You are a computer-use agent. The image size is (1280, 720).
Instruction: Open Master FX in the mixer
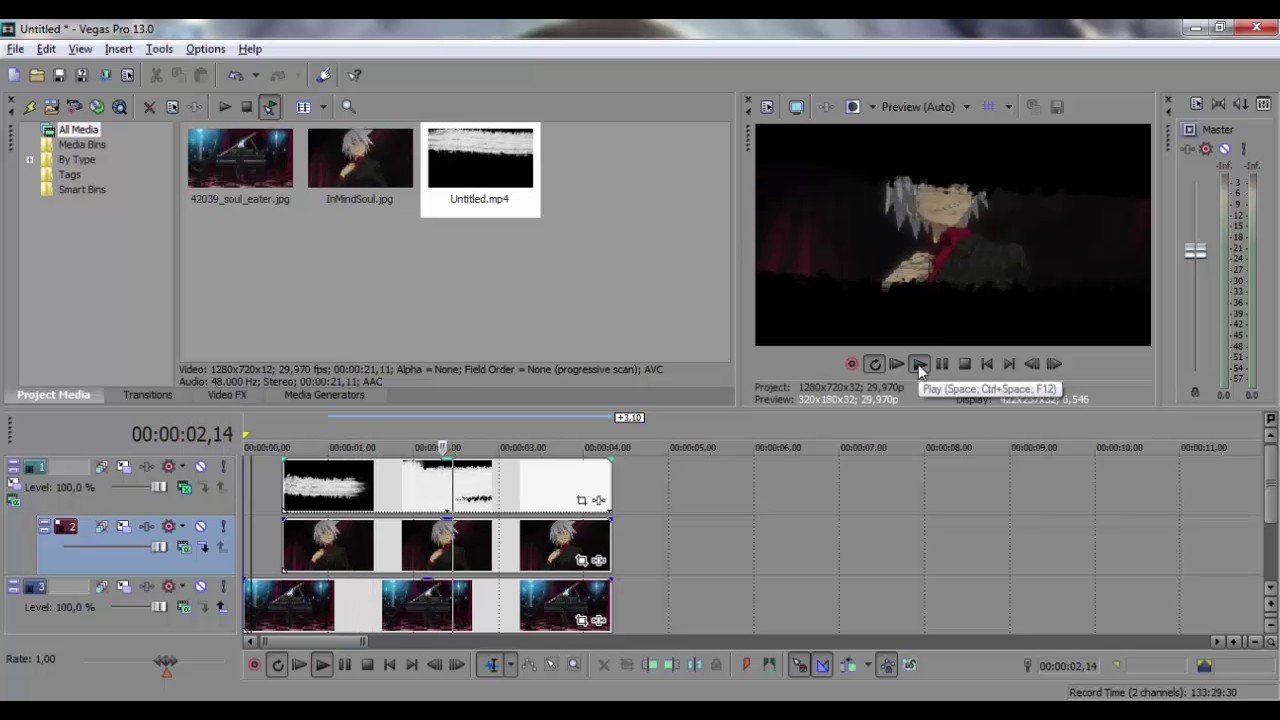(x=1187, y=150)
